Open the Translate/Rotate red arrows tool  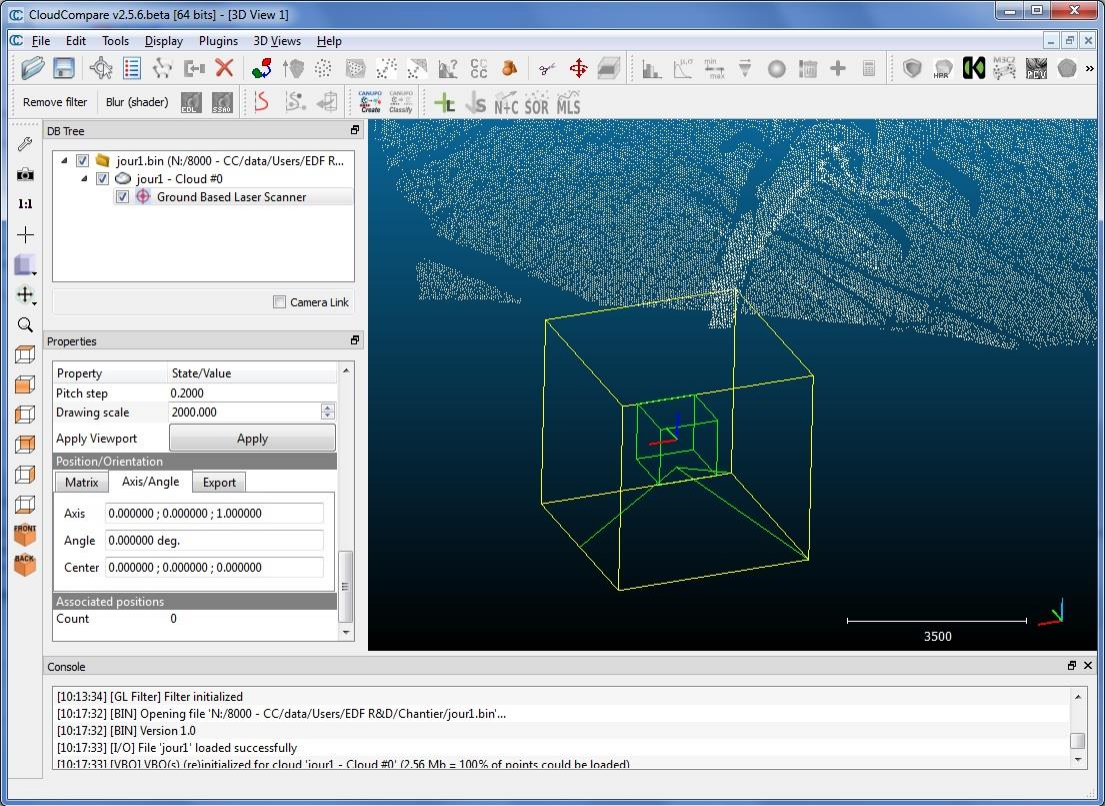coord(579,68)
